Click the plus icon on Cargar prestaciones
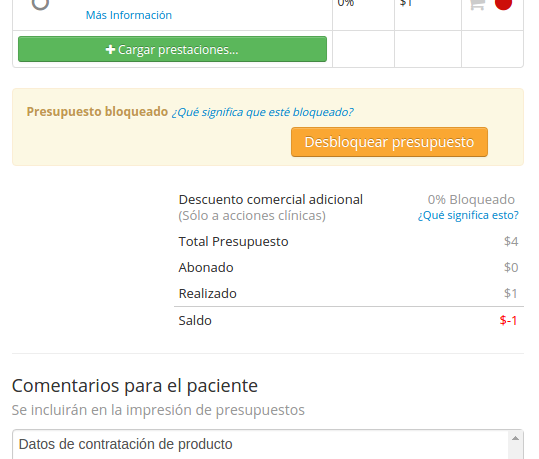The width and height of the screenshot is (539, 459). (x=110, y=50)
